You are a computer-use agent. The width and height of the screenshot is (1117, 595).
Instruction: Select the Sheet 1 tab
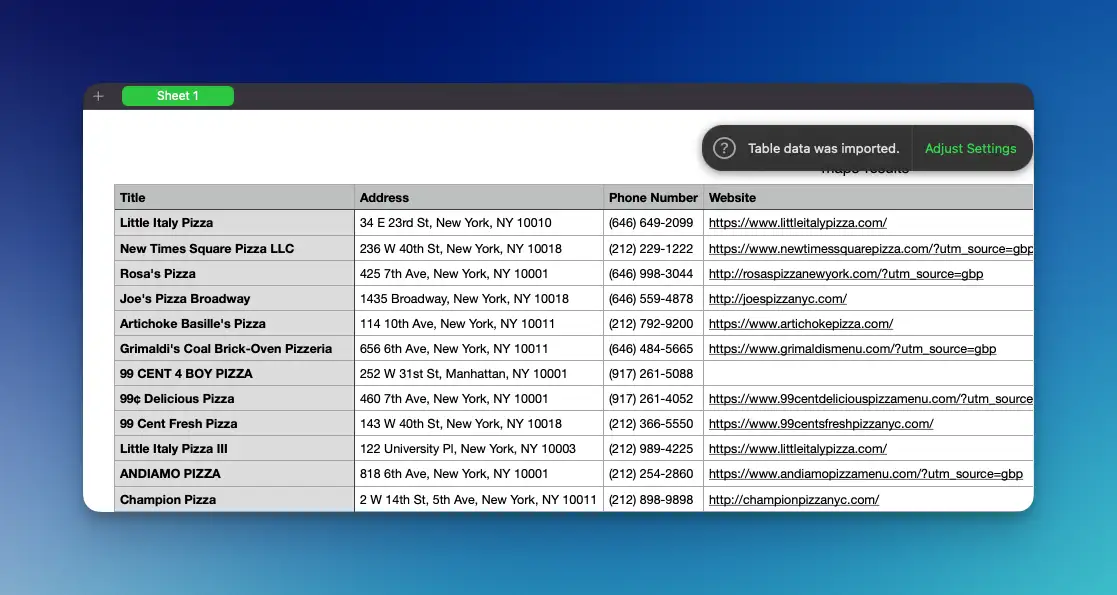pos(177,96)
